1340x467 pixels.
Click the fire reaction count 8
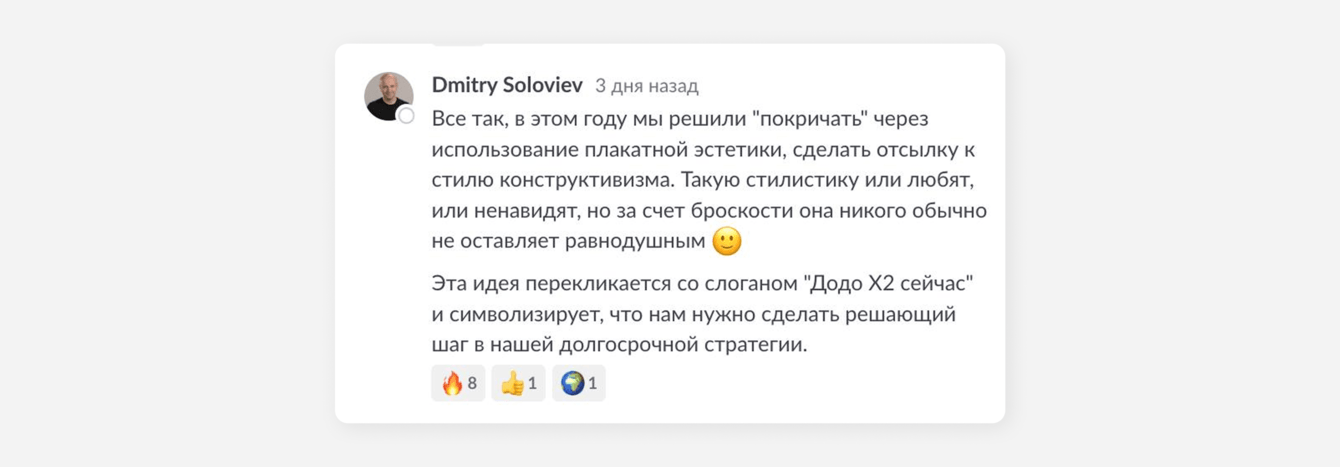tap(472, 383)
